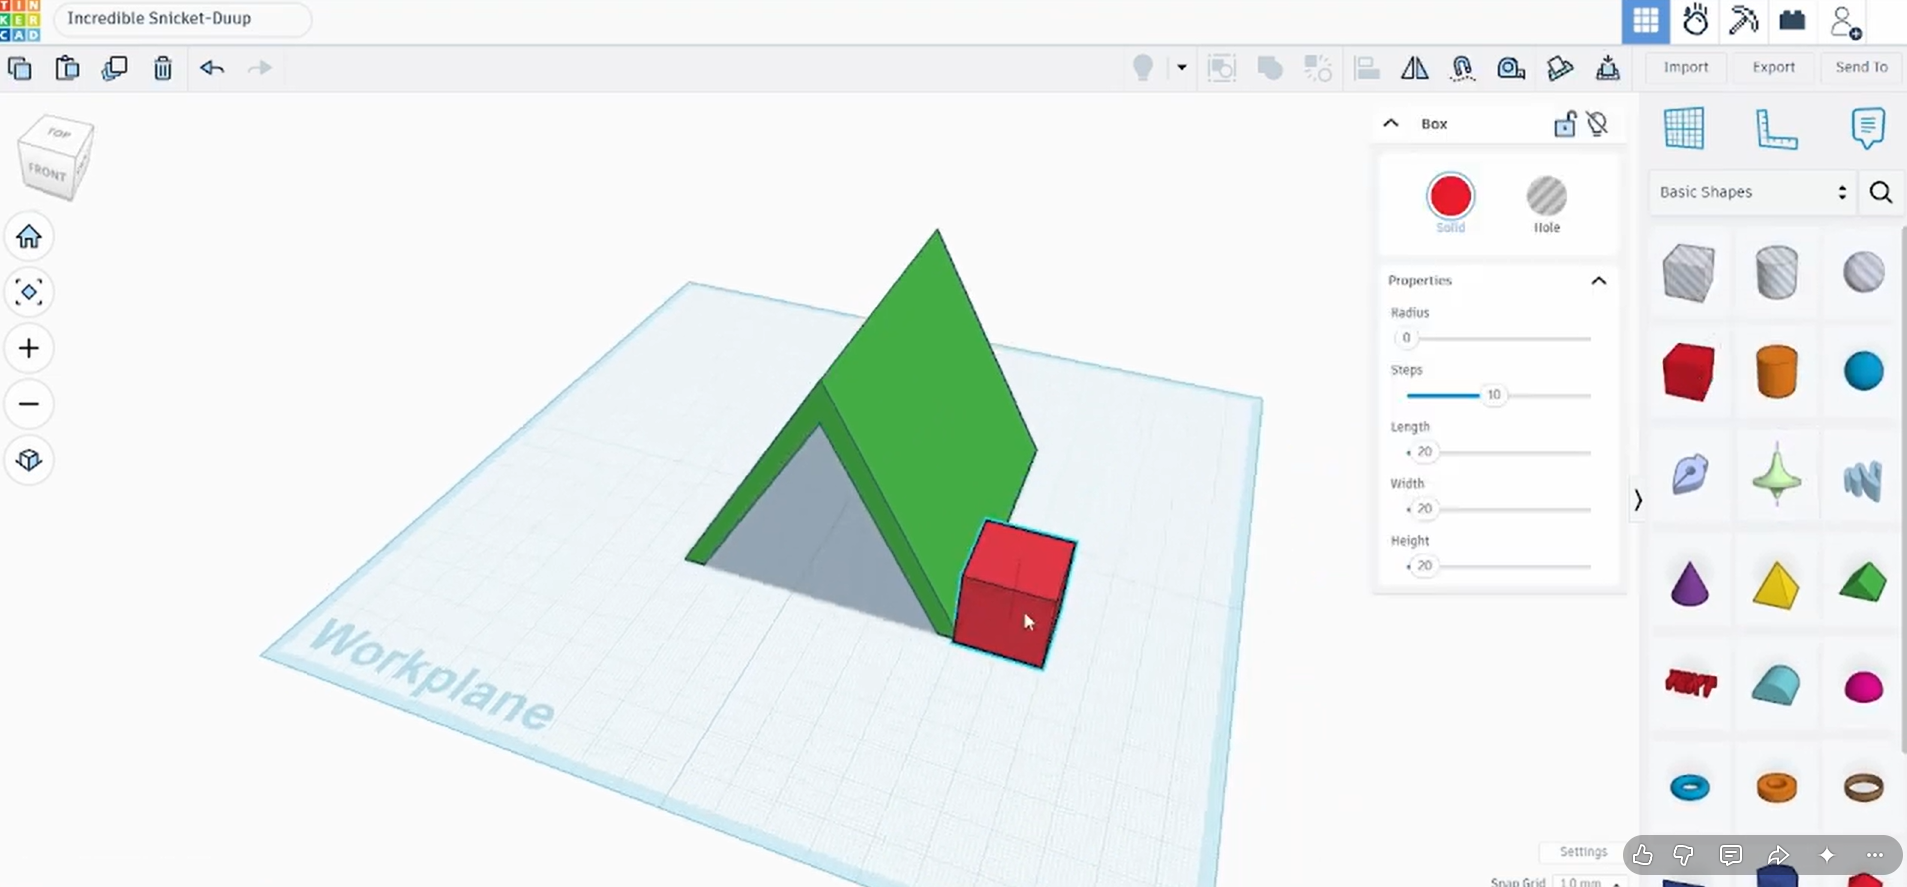Zoom in with plus button

pos(29,348)
